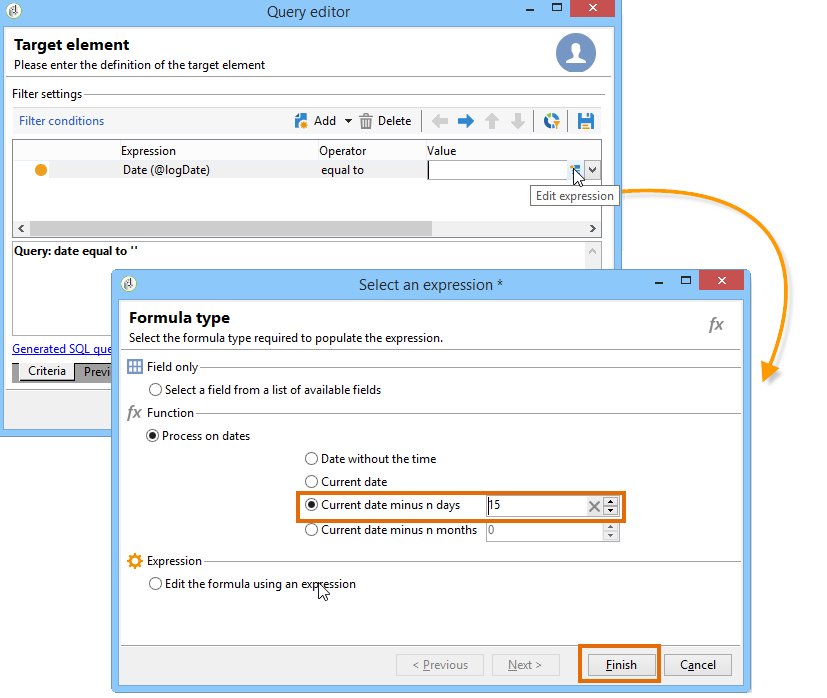
Task: Click the 'equal to' operator cell
Action: pyautogui.click(x=342, y=170)
